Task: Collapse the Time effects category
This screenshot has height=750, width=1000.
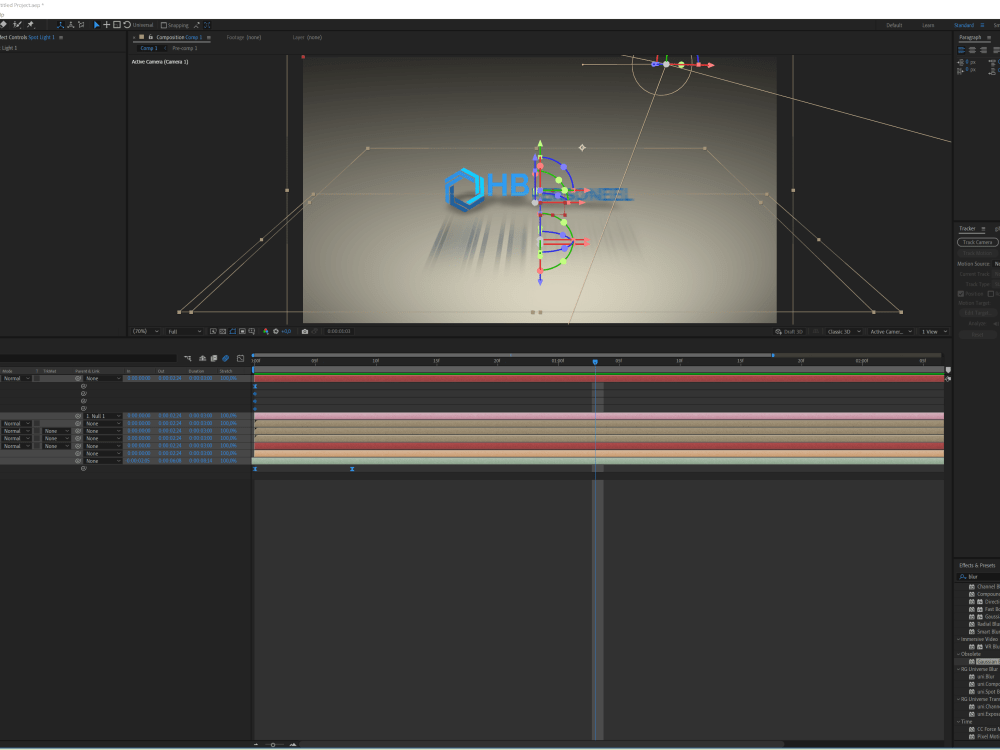Action: (959, 722)
